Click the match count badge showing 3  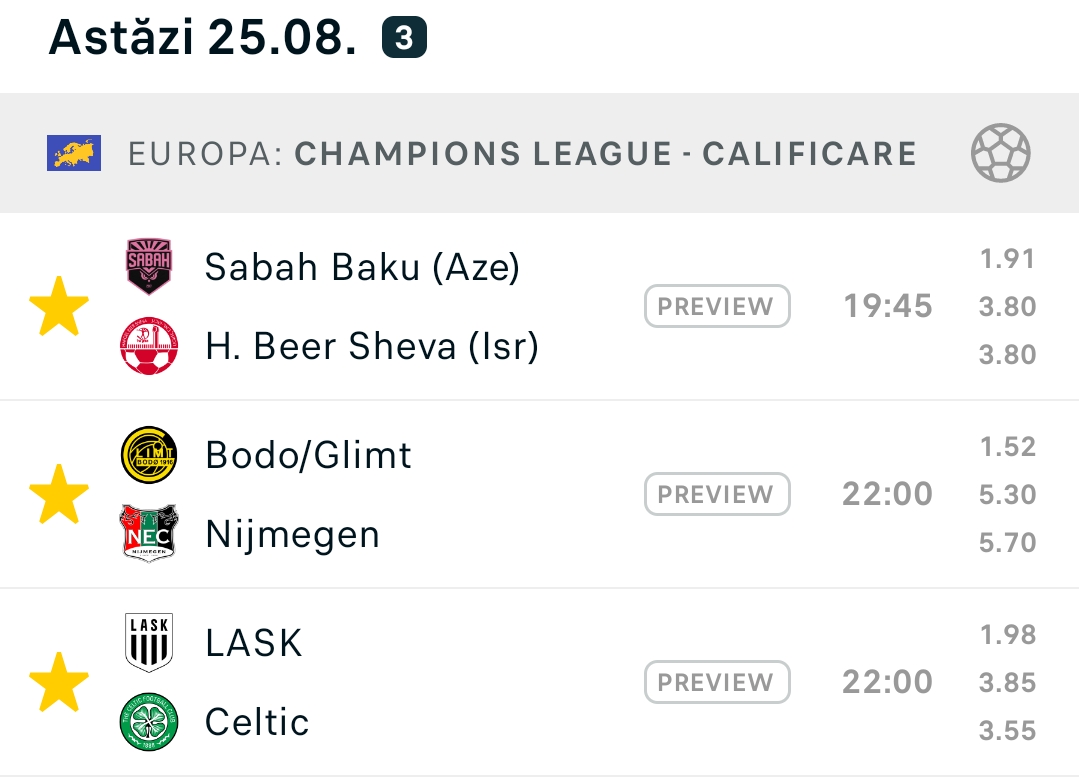click(x=405, y=38)
